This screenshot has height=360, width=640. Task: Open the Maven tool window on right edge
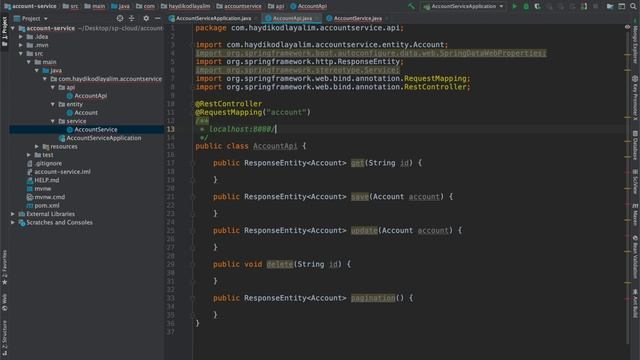(635, 215)
